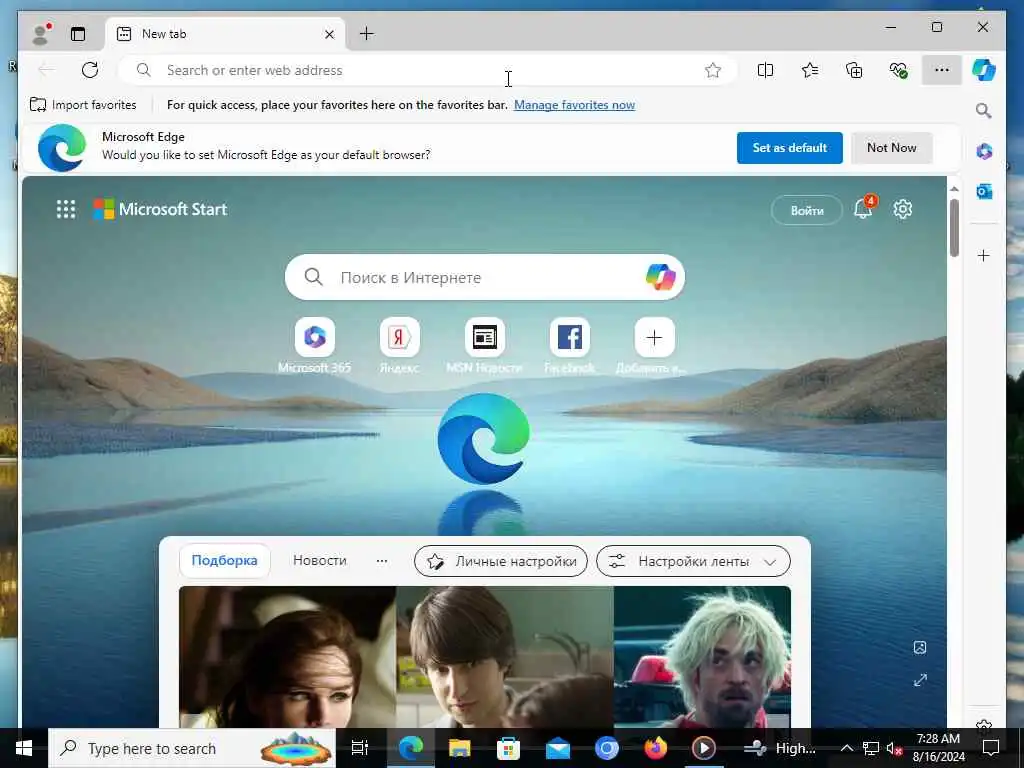Open the Edge profile icon
This screenshot has height=768, width=1024.
42,34
